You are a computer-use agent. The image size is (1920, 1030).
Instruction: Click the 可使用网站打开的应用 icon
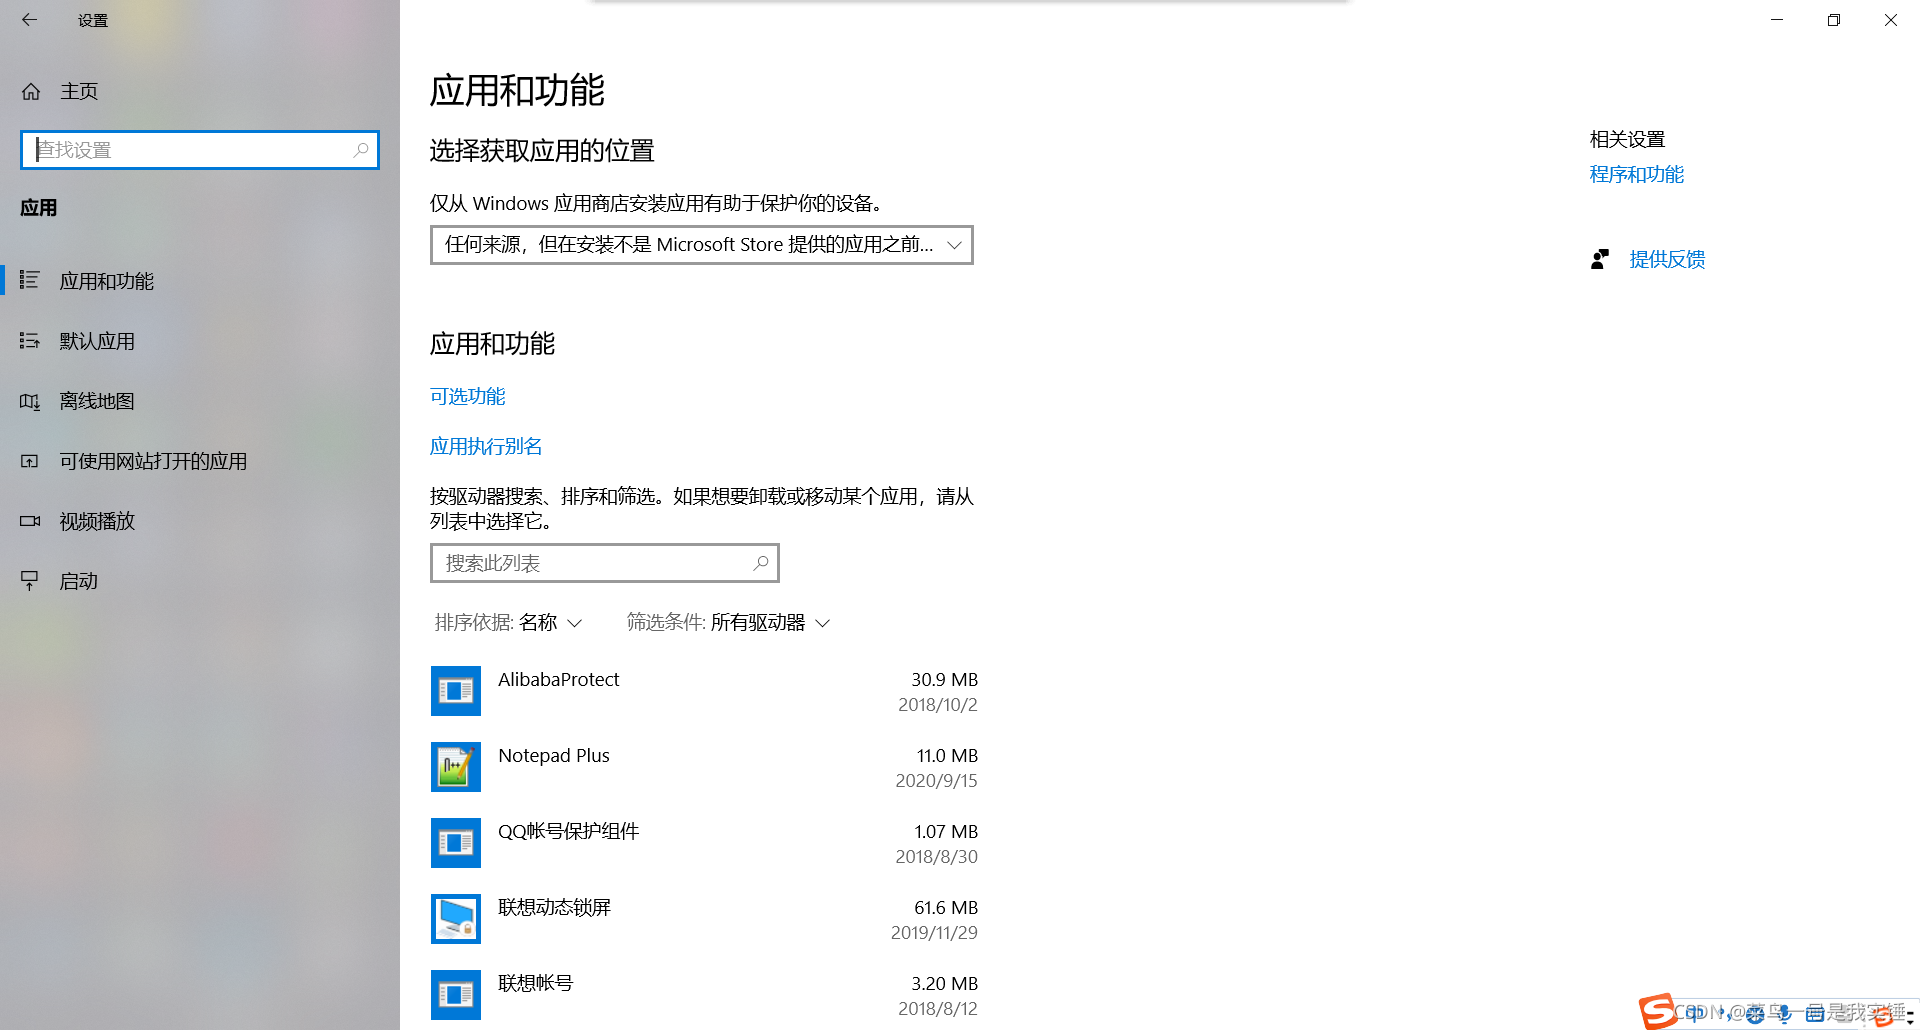click(29, 461)
